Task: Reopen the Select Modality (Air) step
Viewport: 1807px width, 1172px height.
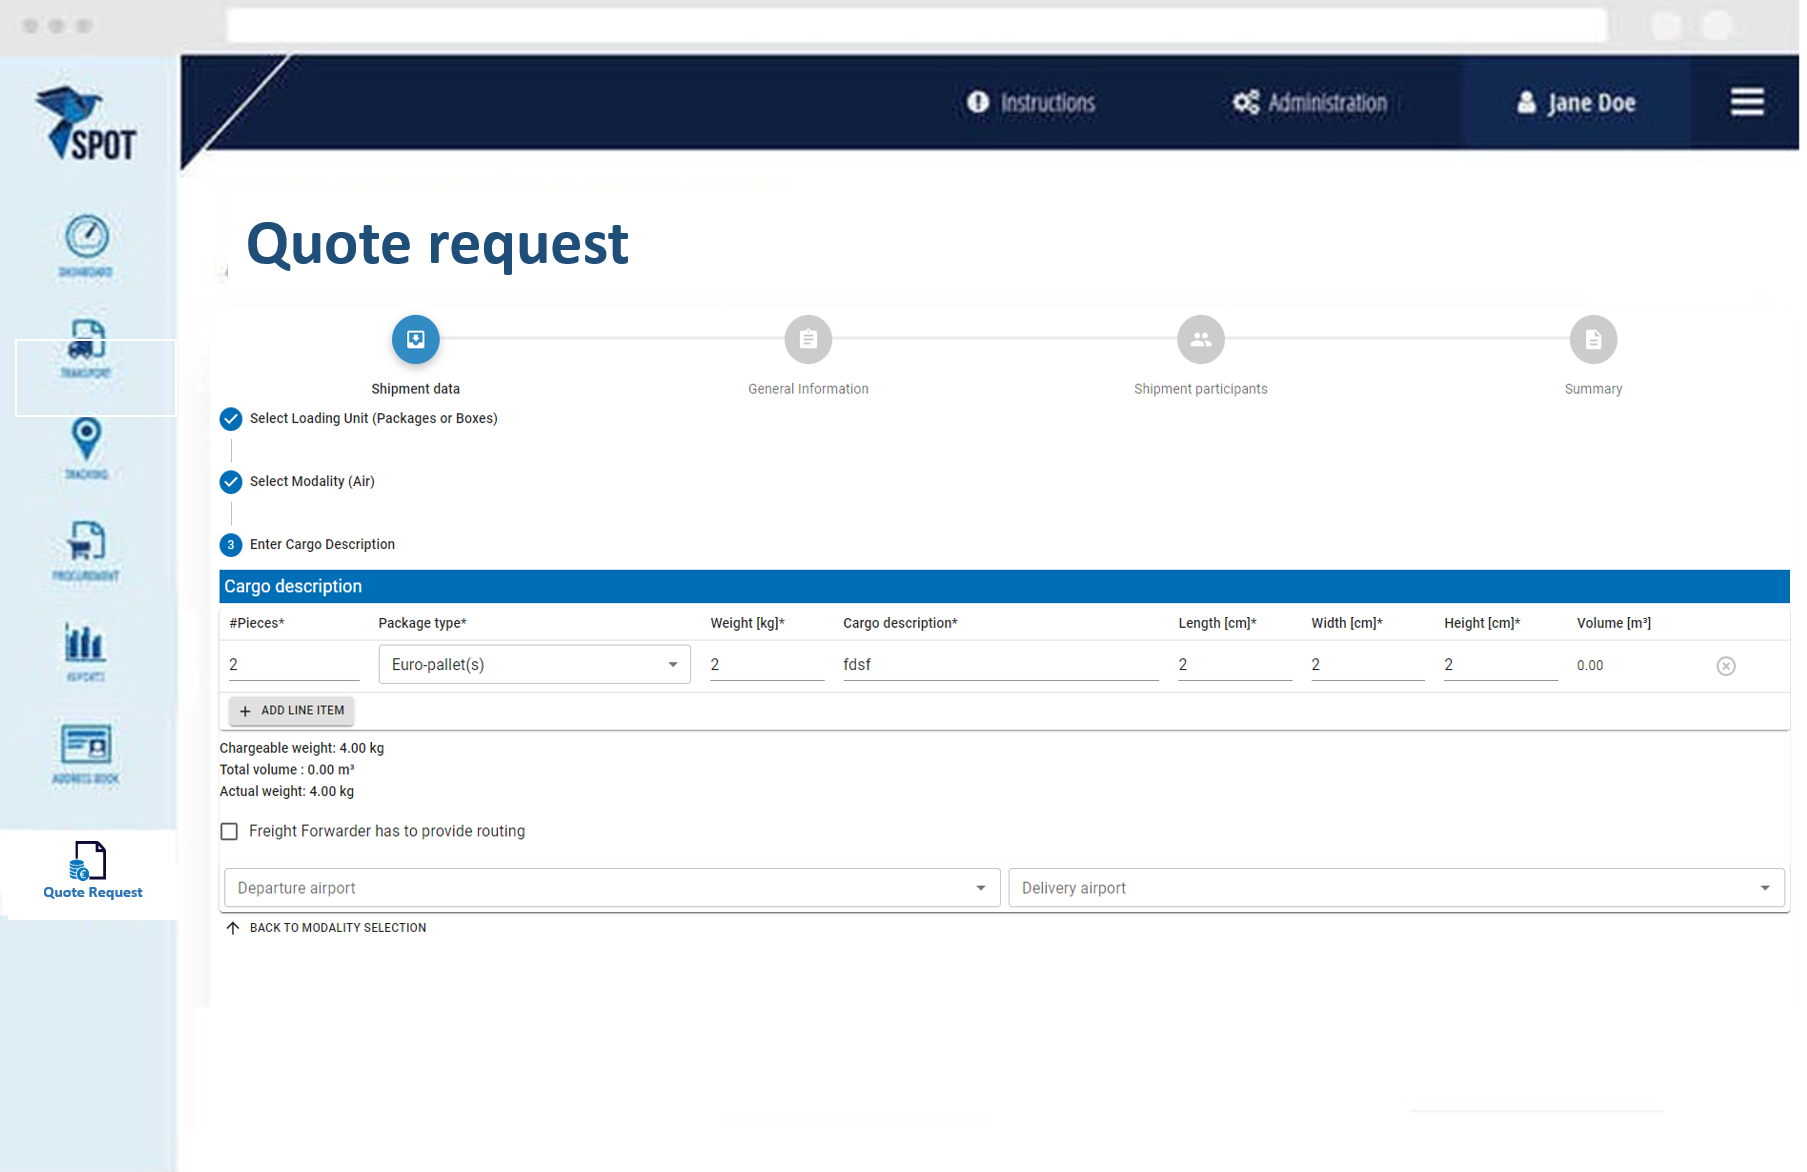Action: 312,482
